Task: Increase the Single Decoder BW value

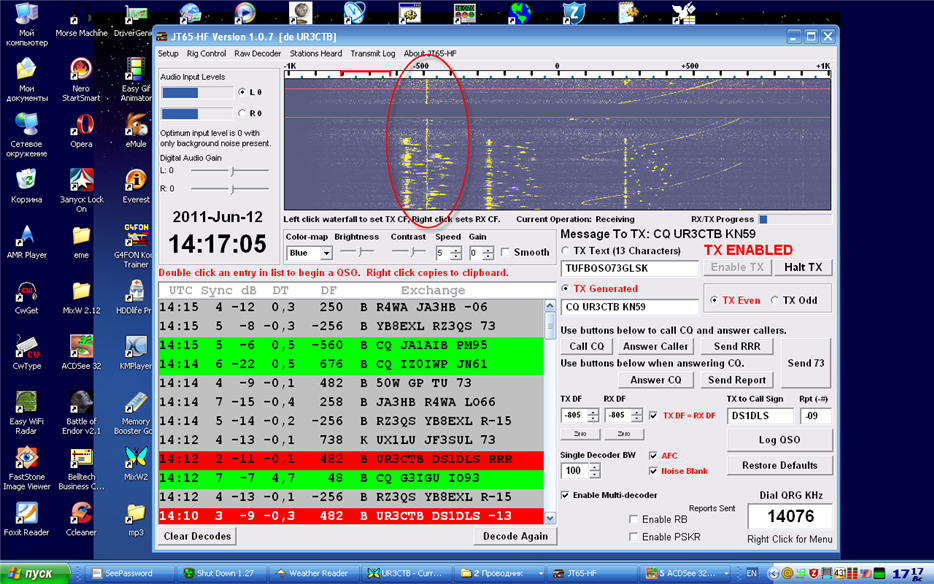Action: click(x=594, y=468)
